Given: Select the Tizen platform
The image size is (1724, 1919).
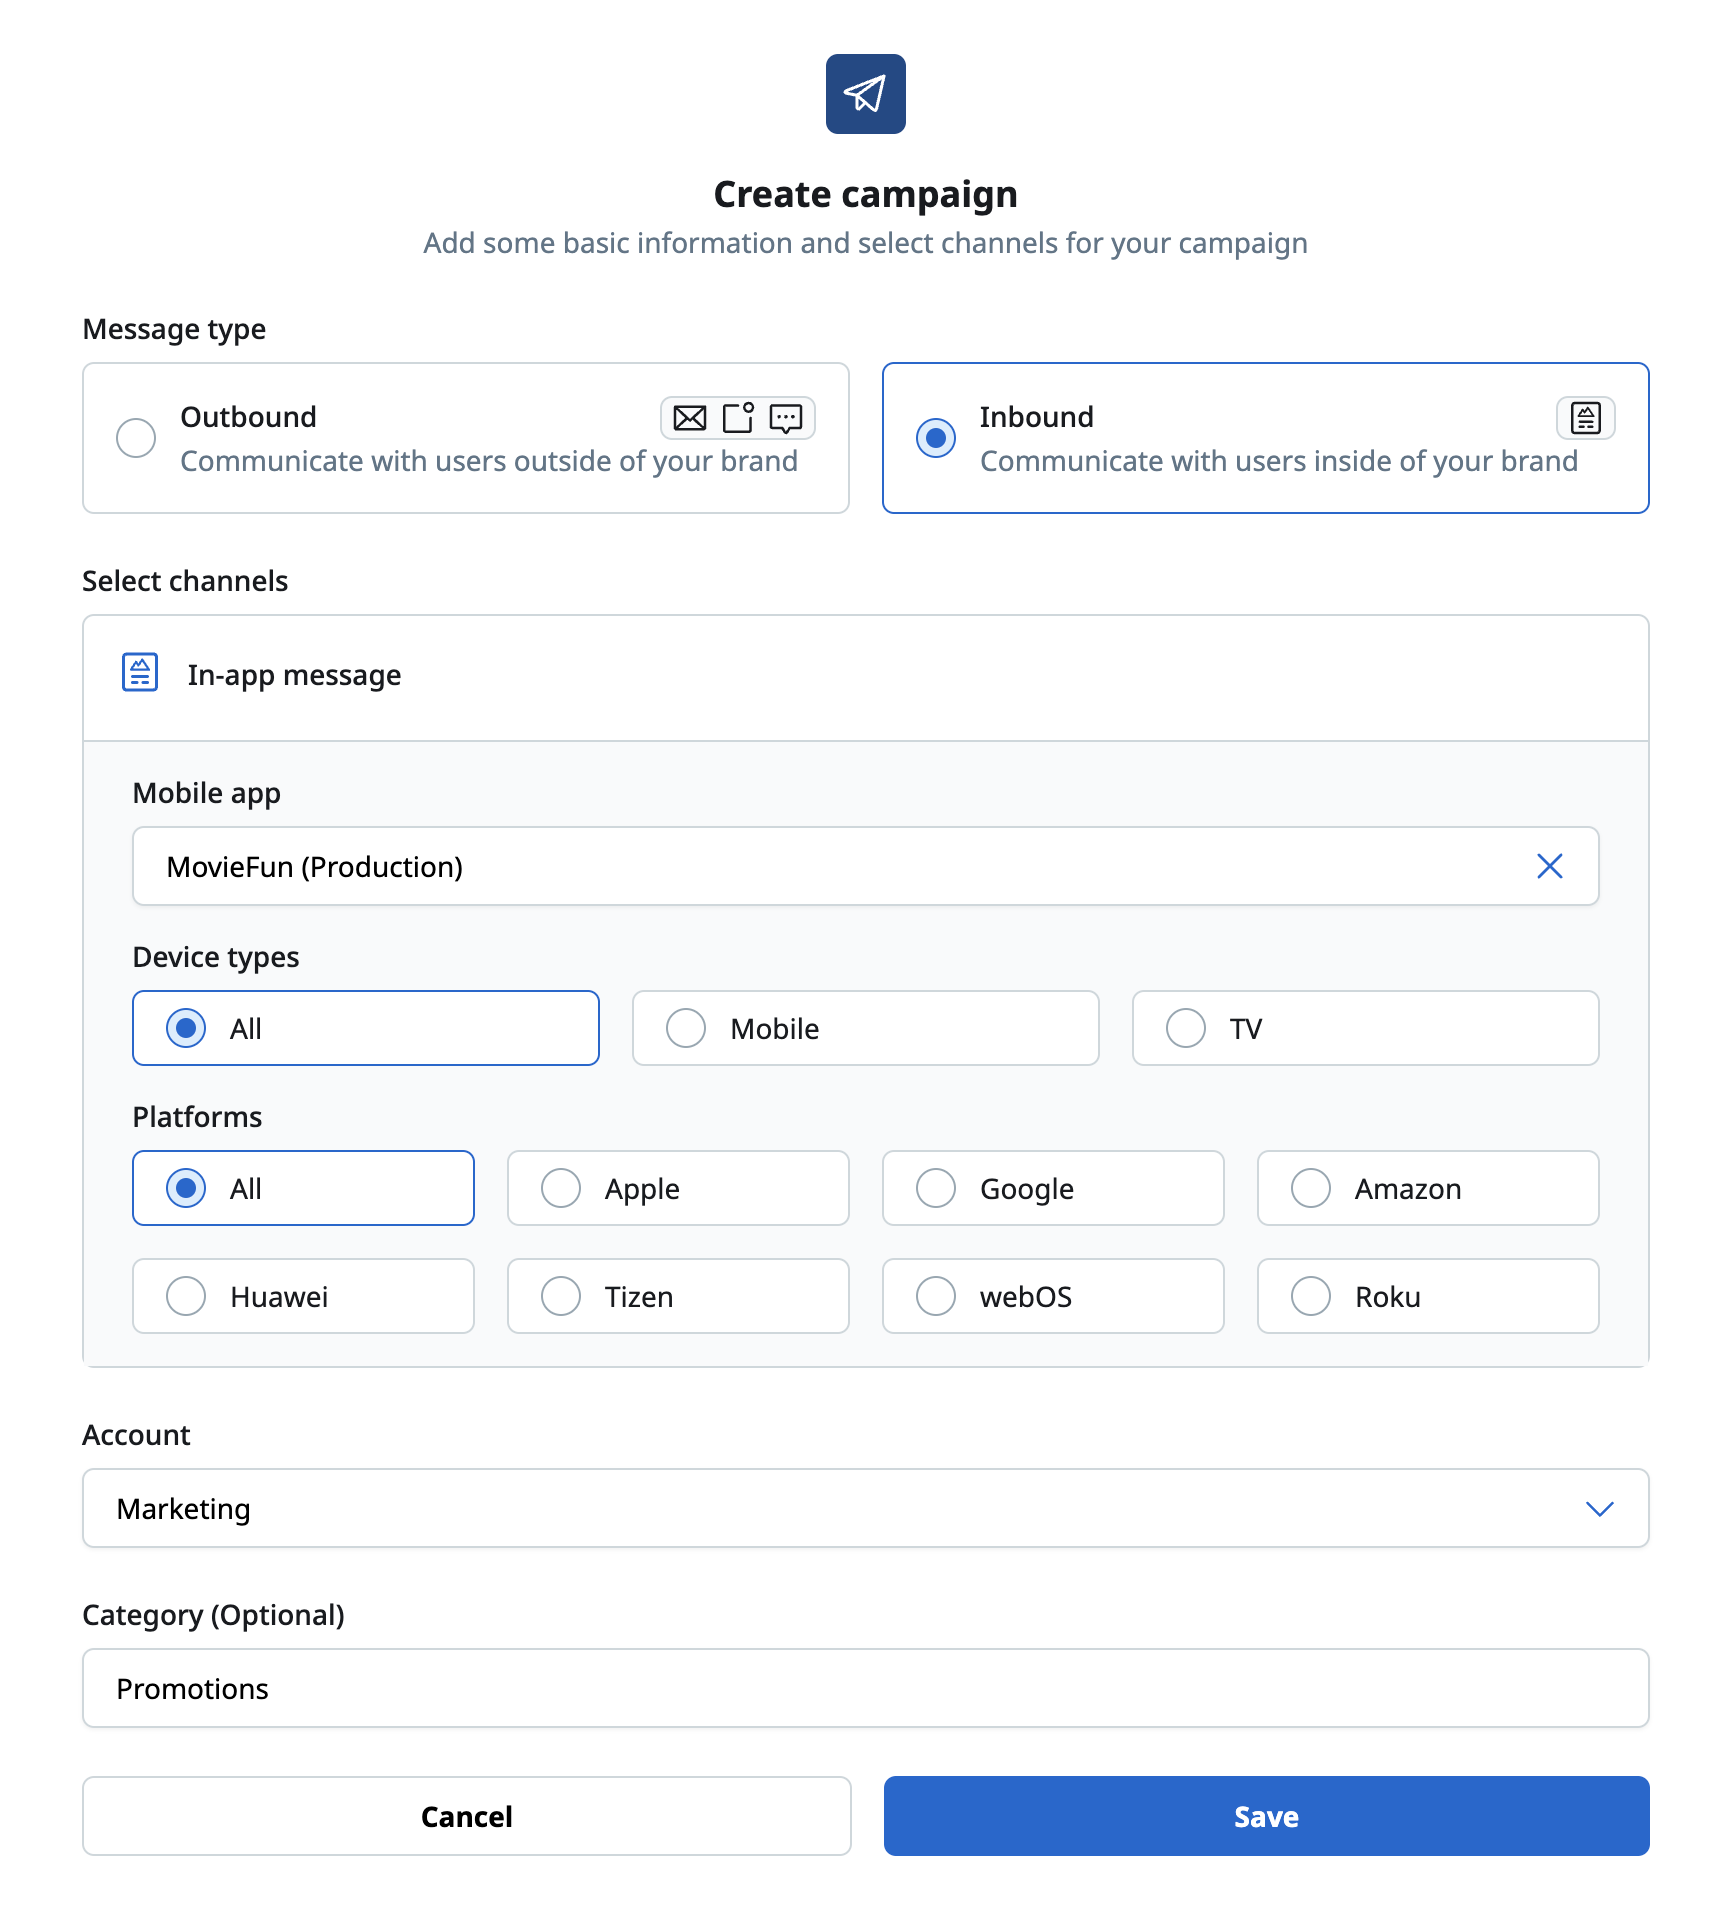Looking at the screenshot, I should [x=678, y=1296].
